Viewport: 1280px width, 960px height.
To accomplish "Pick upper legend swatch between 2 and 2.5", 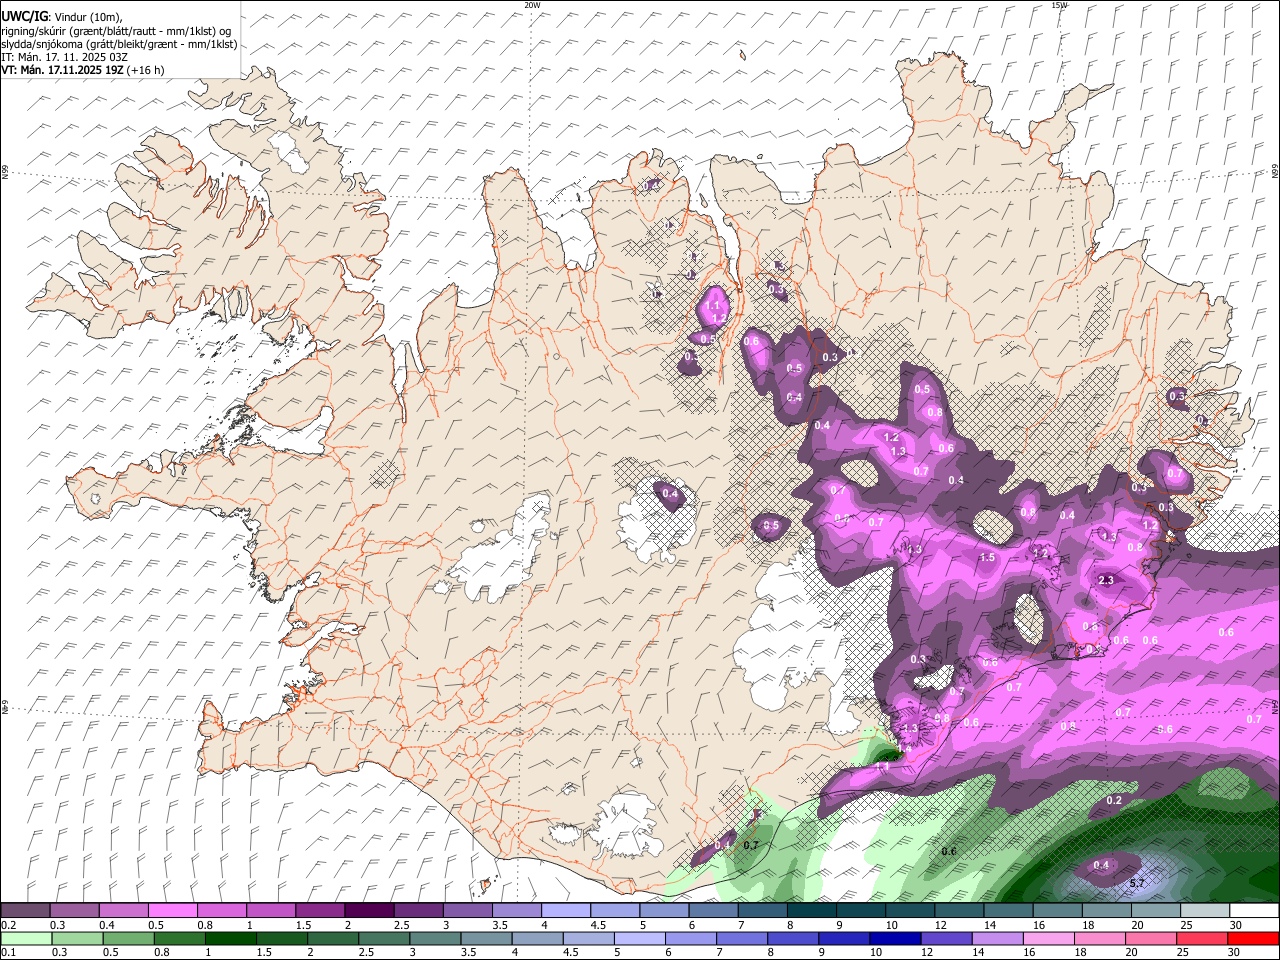I will click(x=369, y=910).
